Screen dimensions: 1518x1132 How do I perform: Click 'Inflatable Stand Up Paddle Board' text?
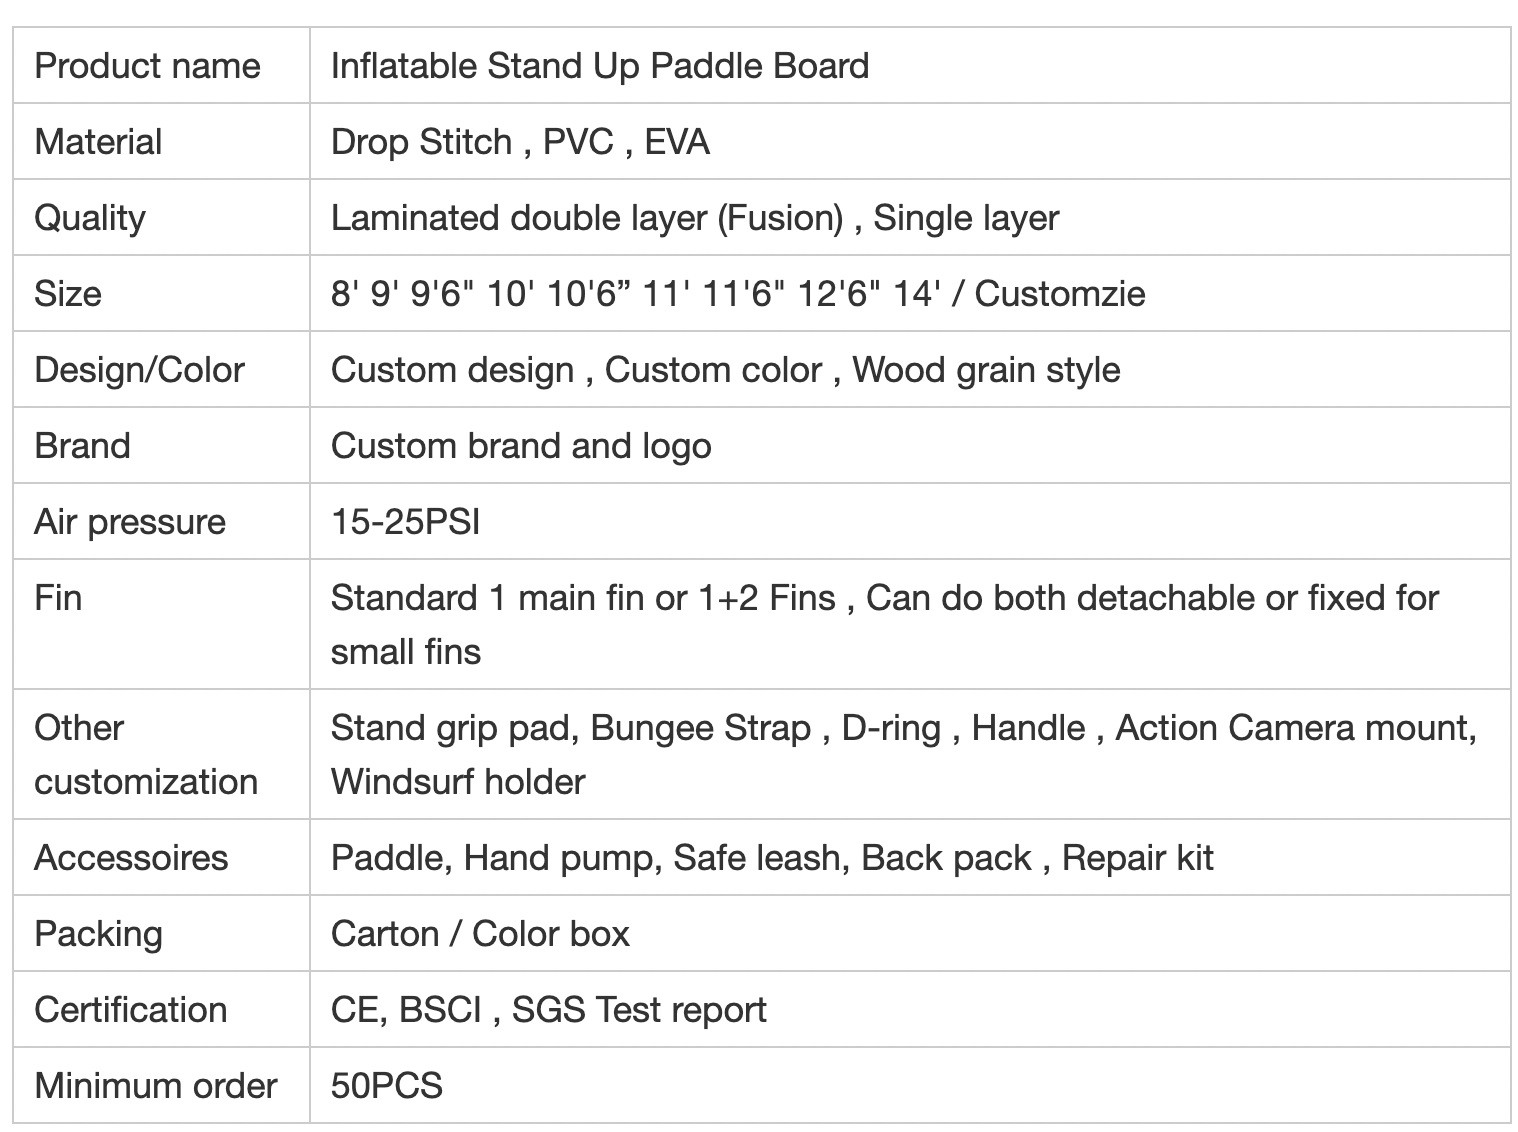pos(599,66)
